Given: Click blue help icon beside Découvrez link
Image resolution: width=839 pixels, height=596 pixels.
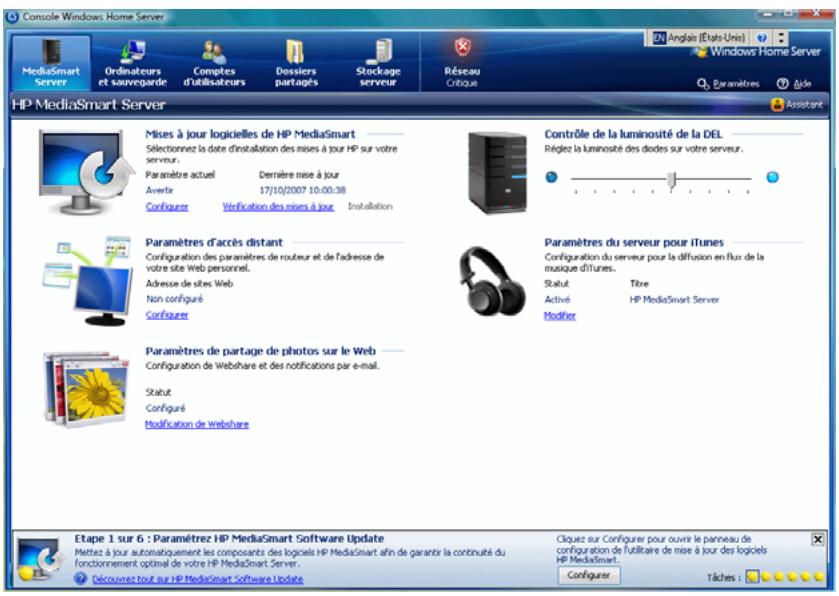Looking at the screenshot, I should pos(80,578).
